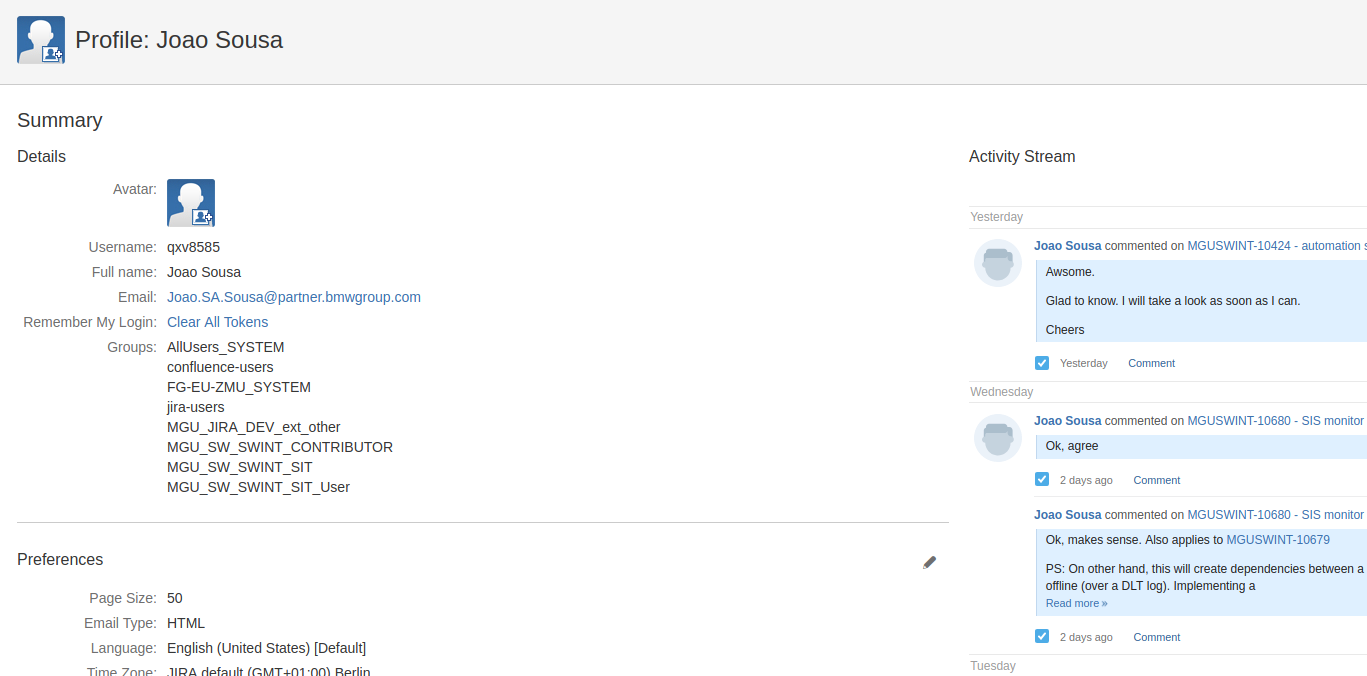1367x676 pixels.
Task: Click the Page Size value 50
Action: pos(175,598)
